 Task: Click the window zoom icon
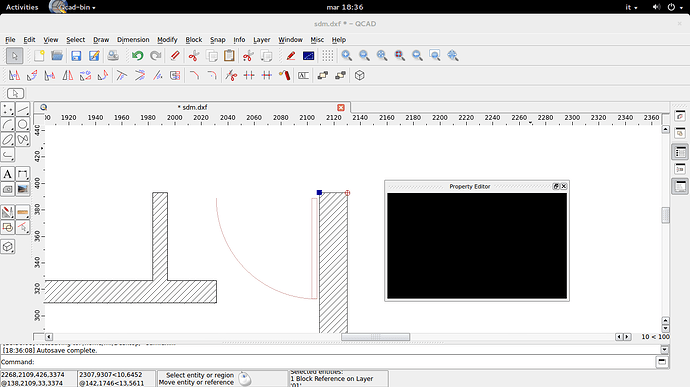coord(435,56)
